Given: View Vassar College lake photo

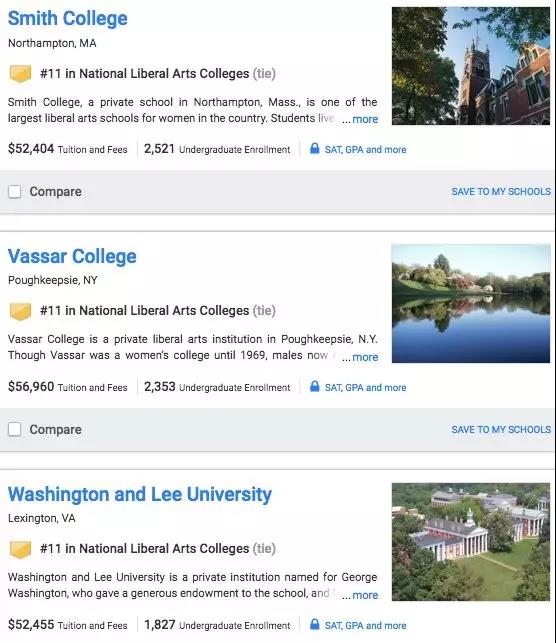Looking at the screenshot, I should pyautogui.click(x=471, y=303).
